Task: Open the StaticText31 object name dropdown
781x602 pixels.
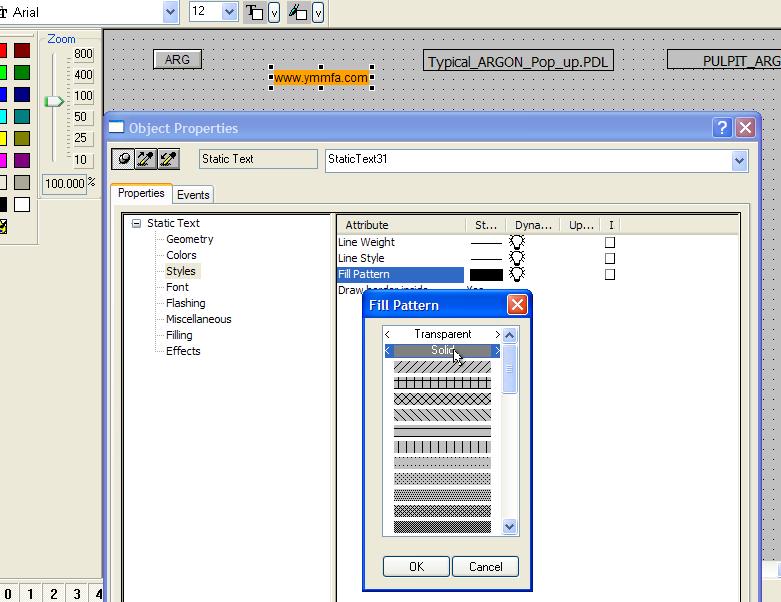Action: point(739,160)
